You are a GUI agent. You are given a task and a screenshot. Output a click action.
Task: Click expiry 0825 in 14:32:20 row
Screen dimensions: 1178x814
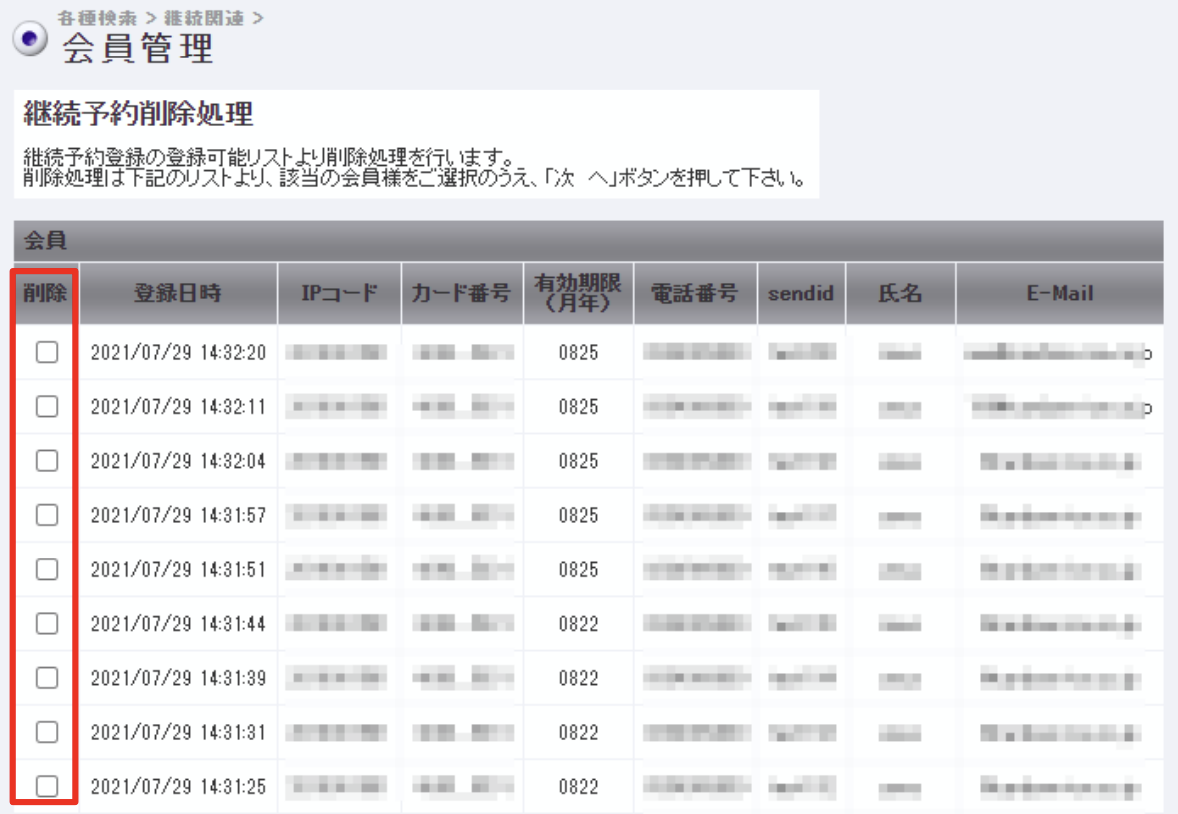578,353
